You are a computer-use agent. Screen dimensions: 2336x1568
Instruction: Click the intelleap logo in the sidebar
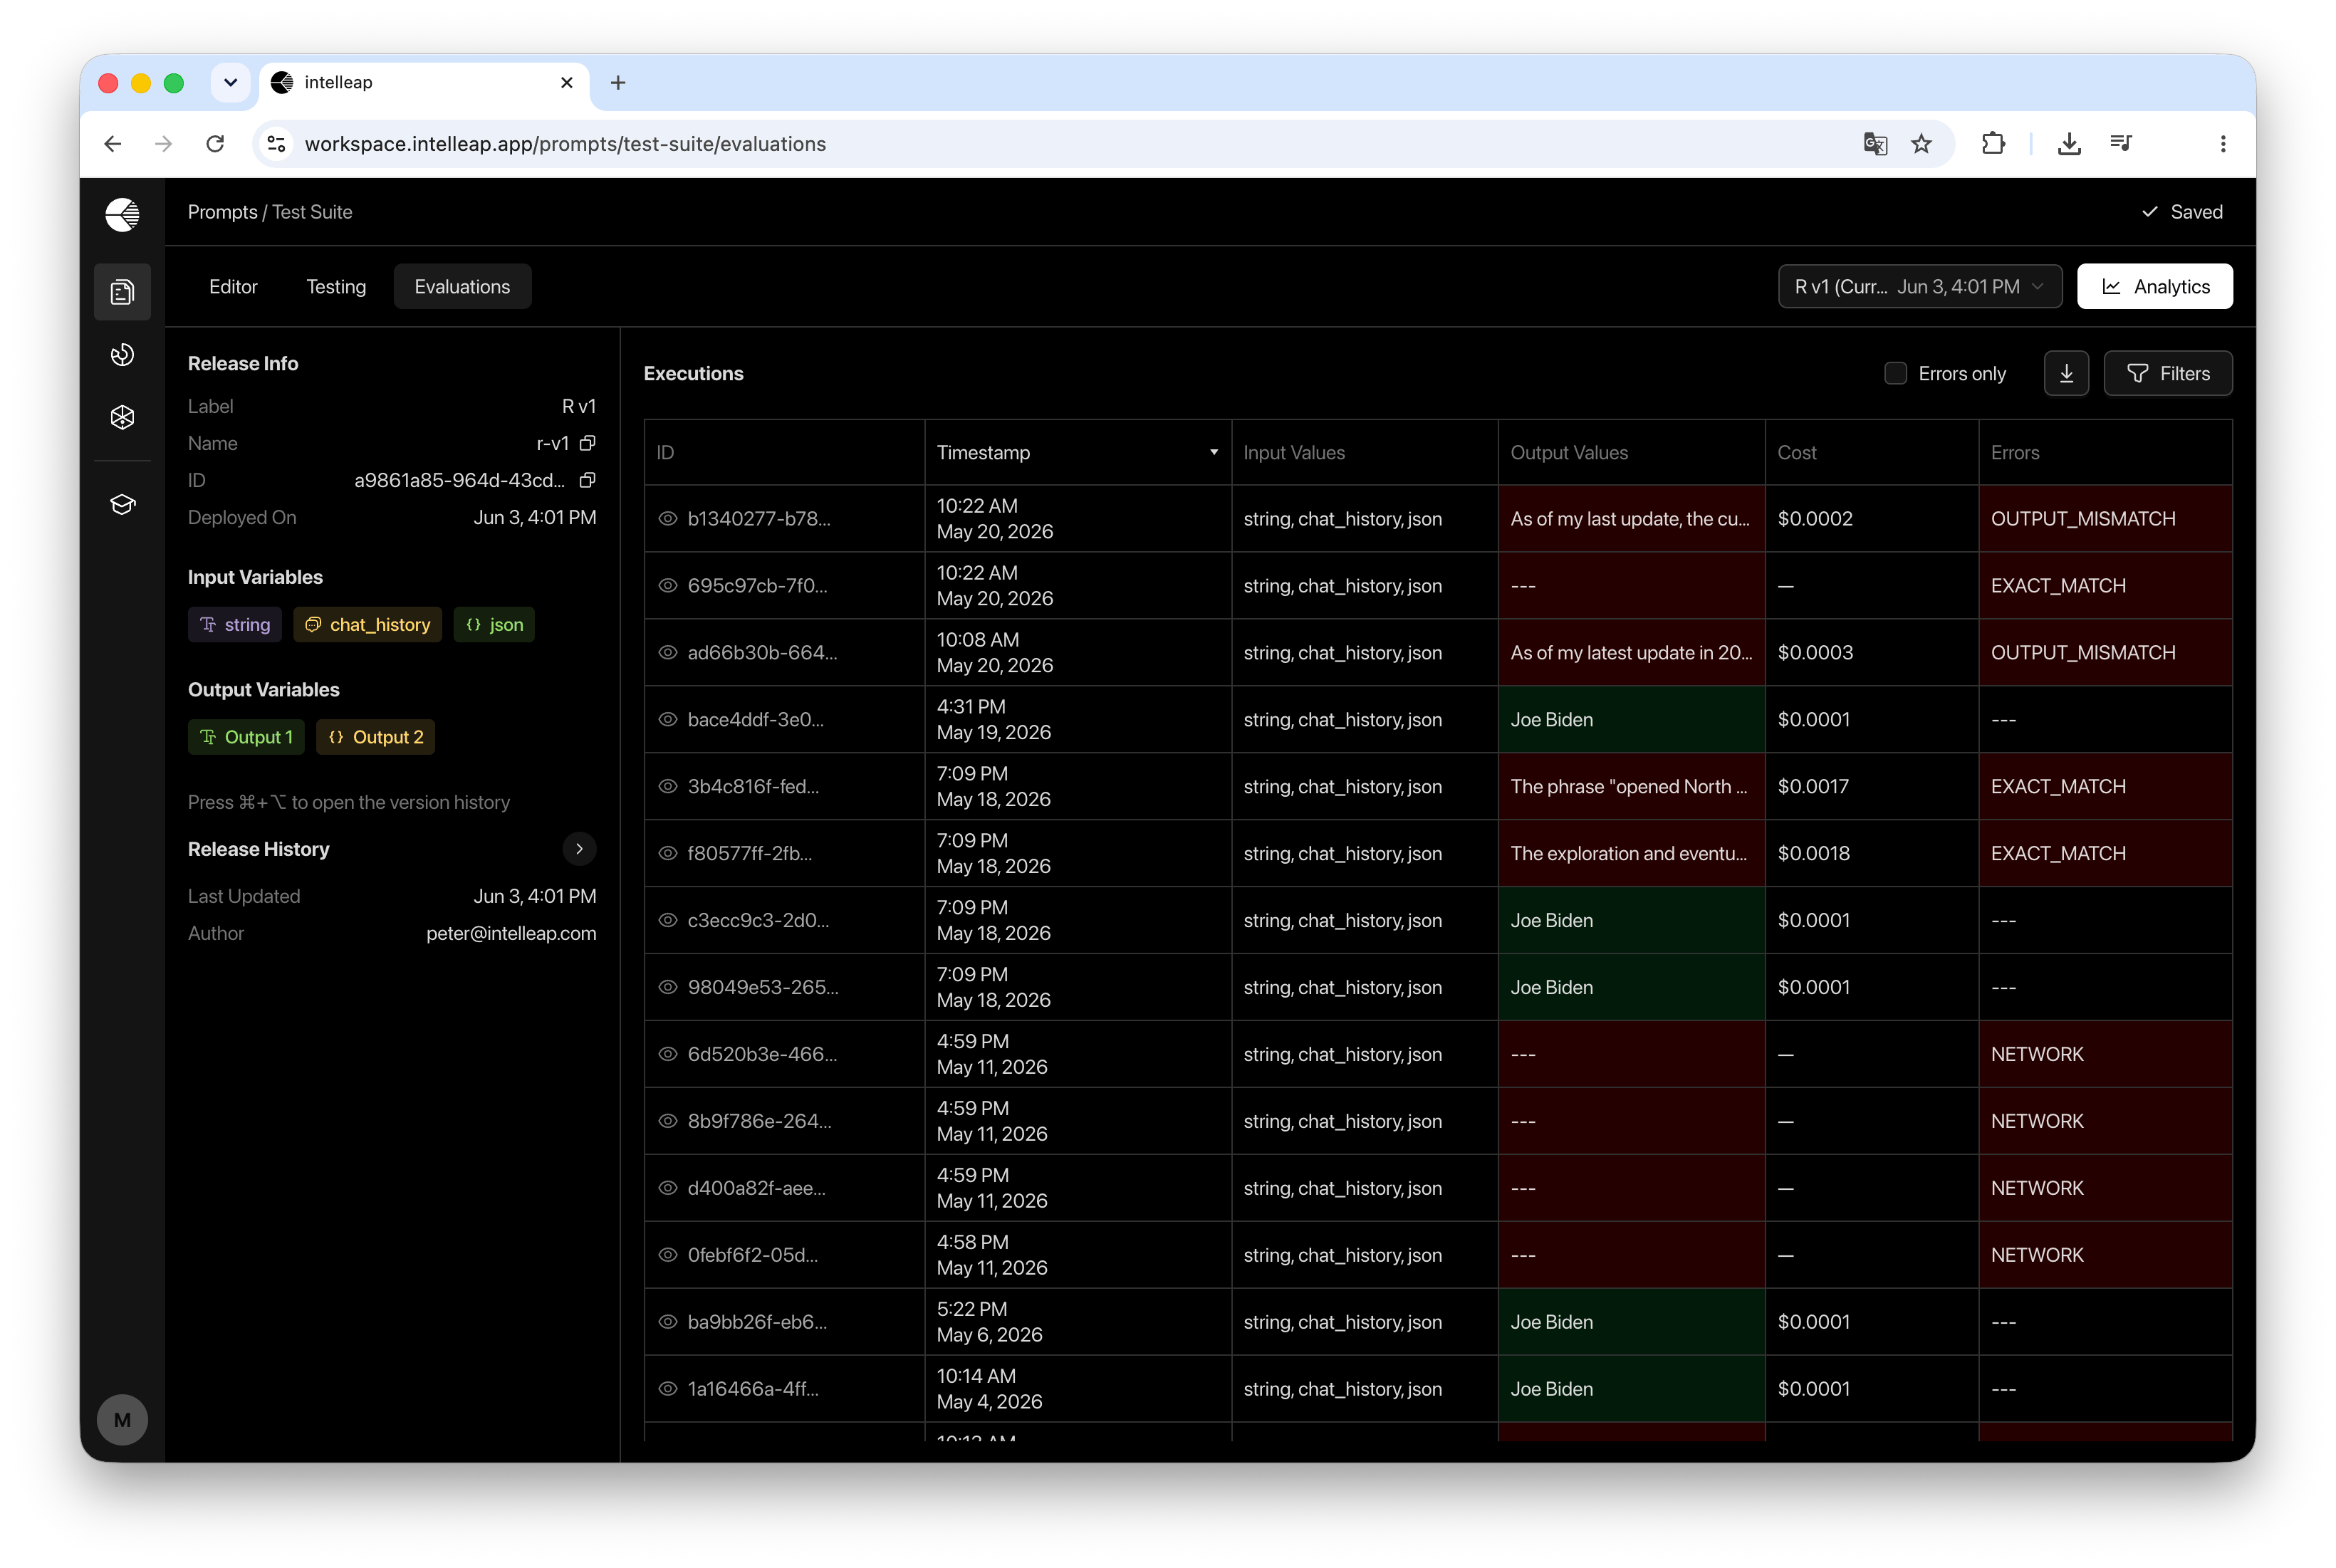click(122, 214)
